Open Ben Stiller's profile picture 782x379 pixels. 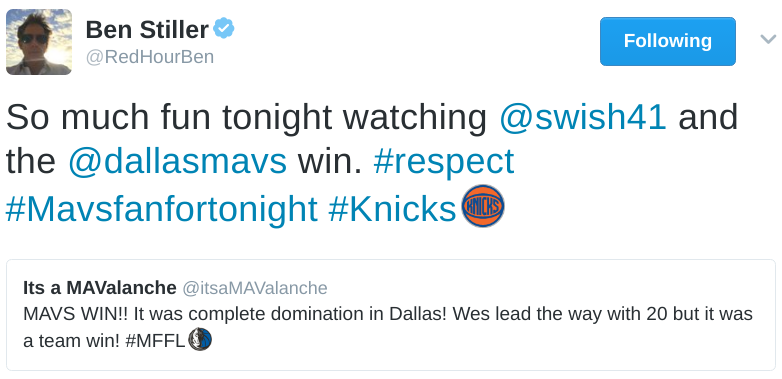(39, 42)
